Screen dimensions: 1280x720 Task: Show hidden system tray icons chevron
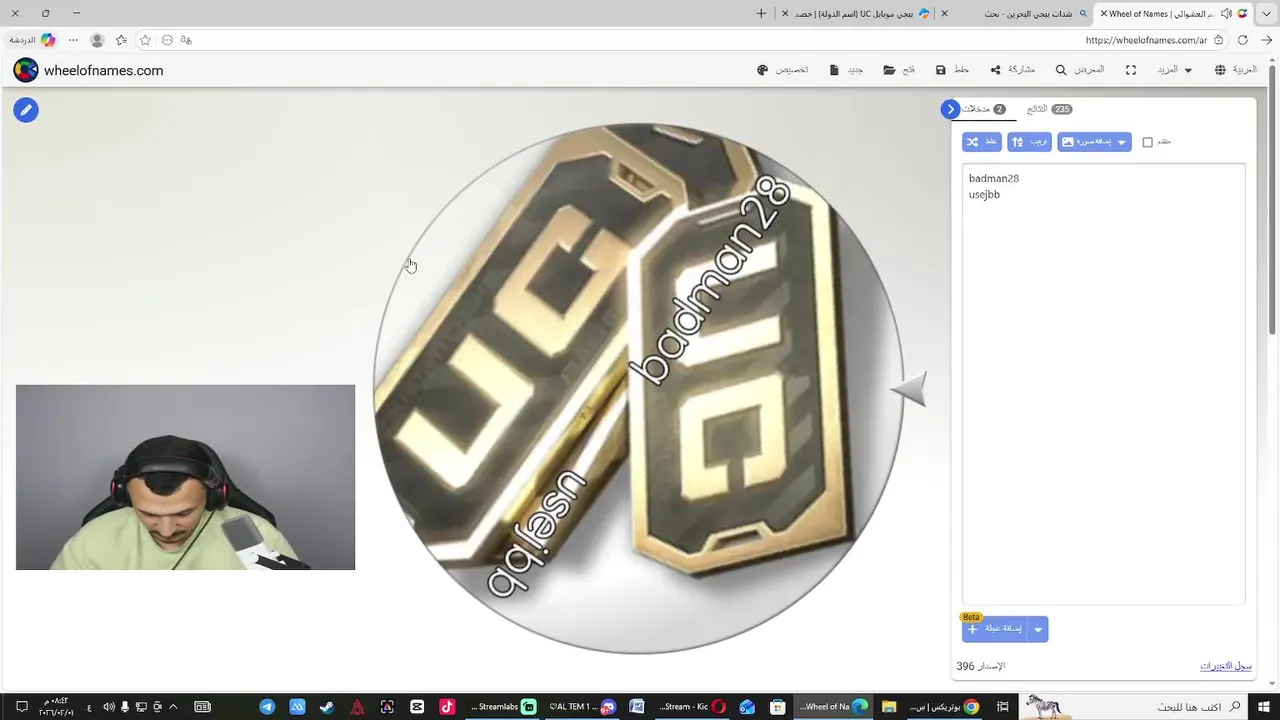tap(173, 707)
